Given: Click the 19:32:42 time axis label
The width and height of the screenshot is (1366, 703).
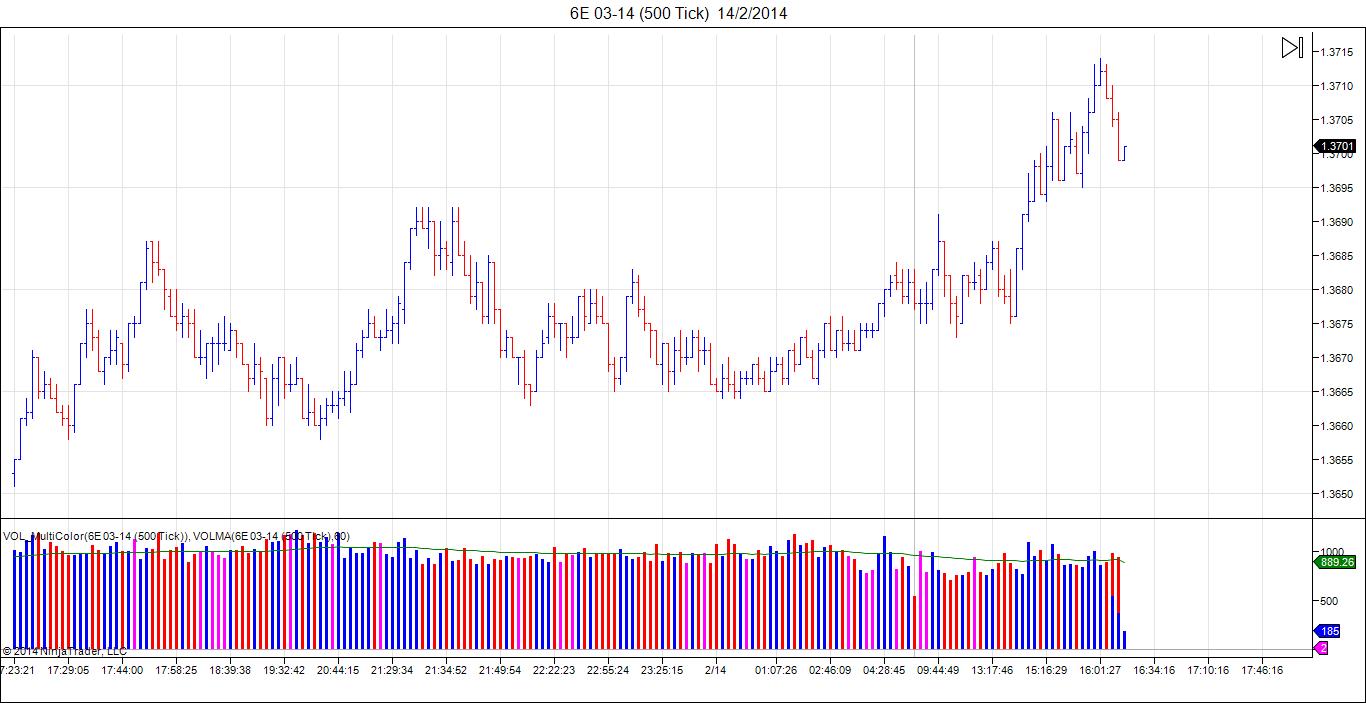Looking at the screenshot, I should point(284,670).
